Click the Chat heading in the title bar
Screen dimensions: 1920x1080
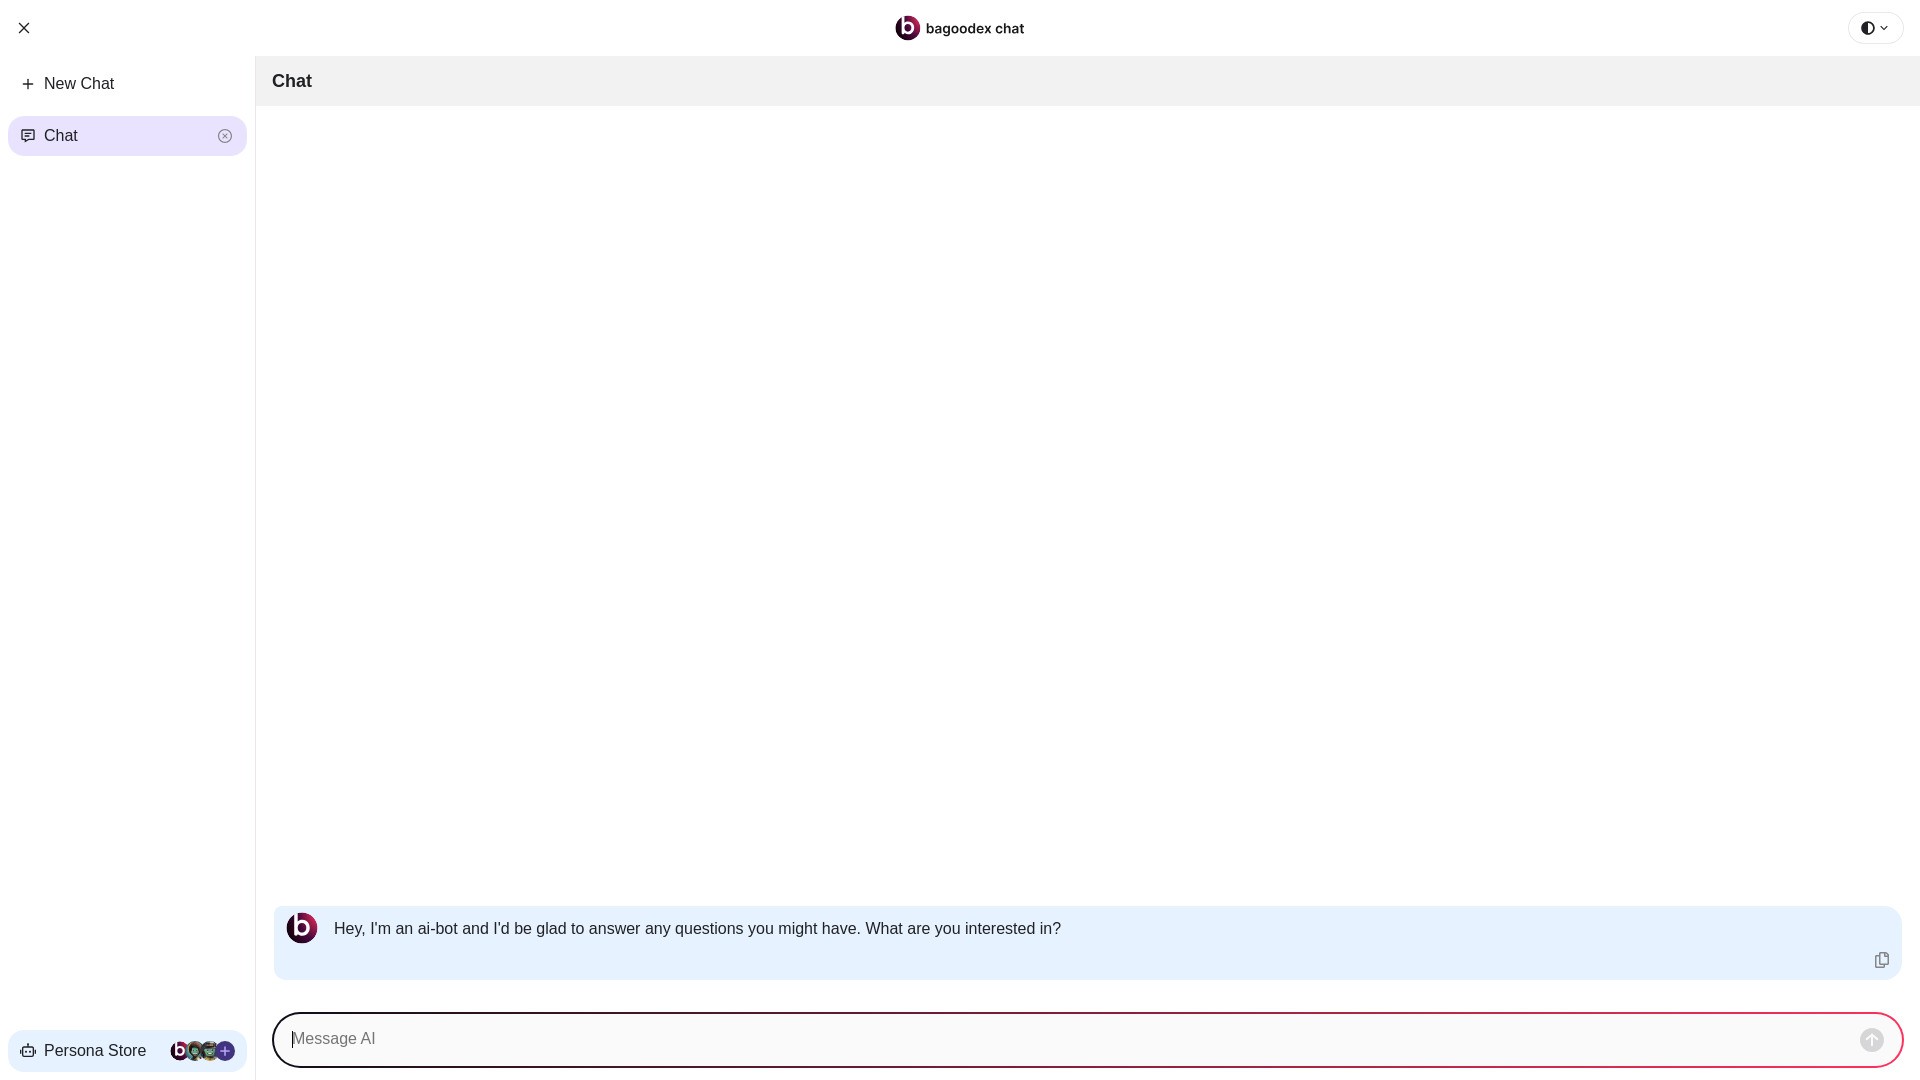click(x=292, y=81)
